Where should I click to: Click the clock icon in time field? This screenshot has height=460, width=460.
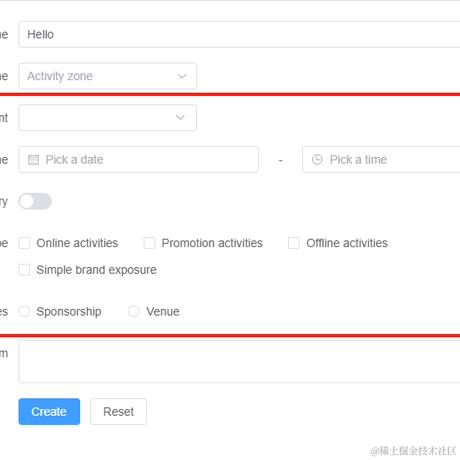(317, 160)
